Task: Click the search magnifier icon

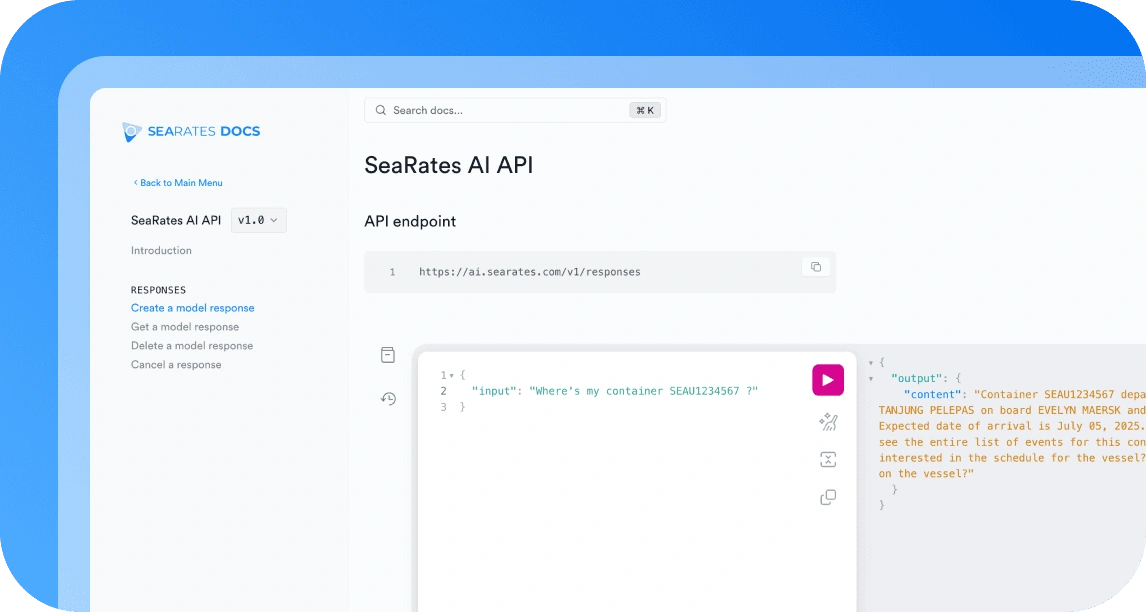Action: coord(381,110)
